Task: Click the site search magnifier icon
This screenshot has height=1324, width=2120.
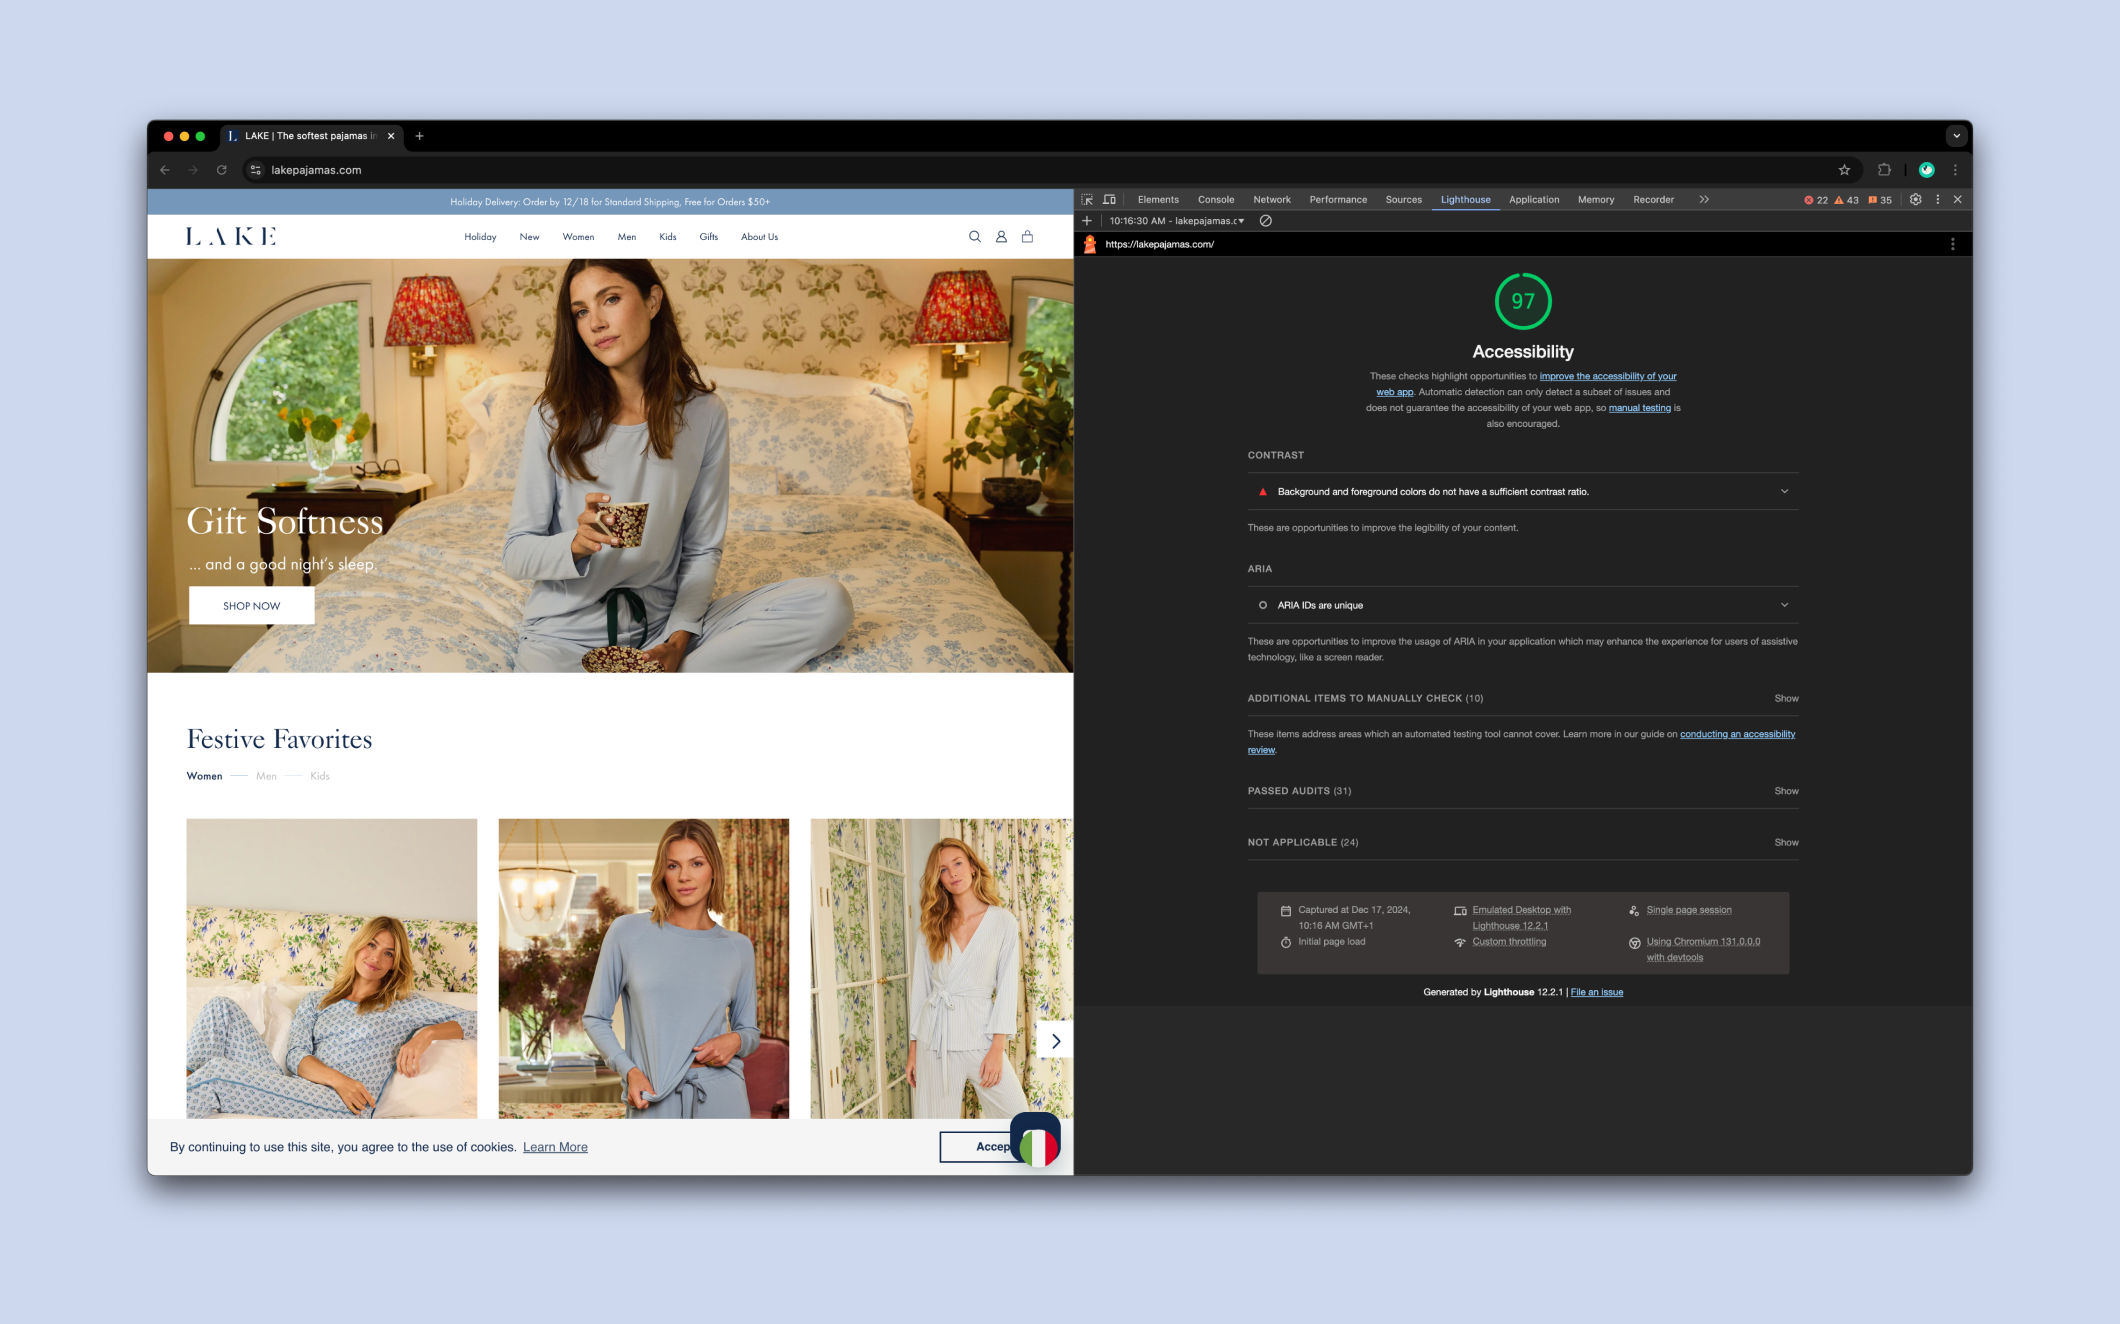Action: (974, 237)
